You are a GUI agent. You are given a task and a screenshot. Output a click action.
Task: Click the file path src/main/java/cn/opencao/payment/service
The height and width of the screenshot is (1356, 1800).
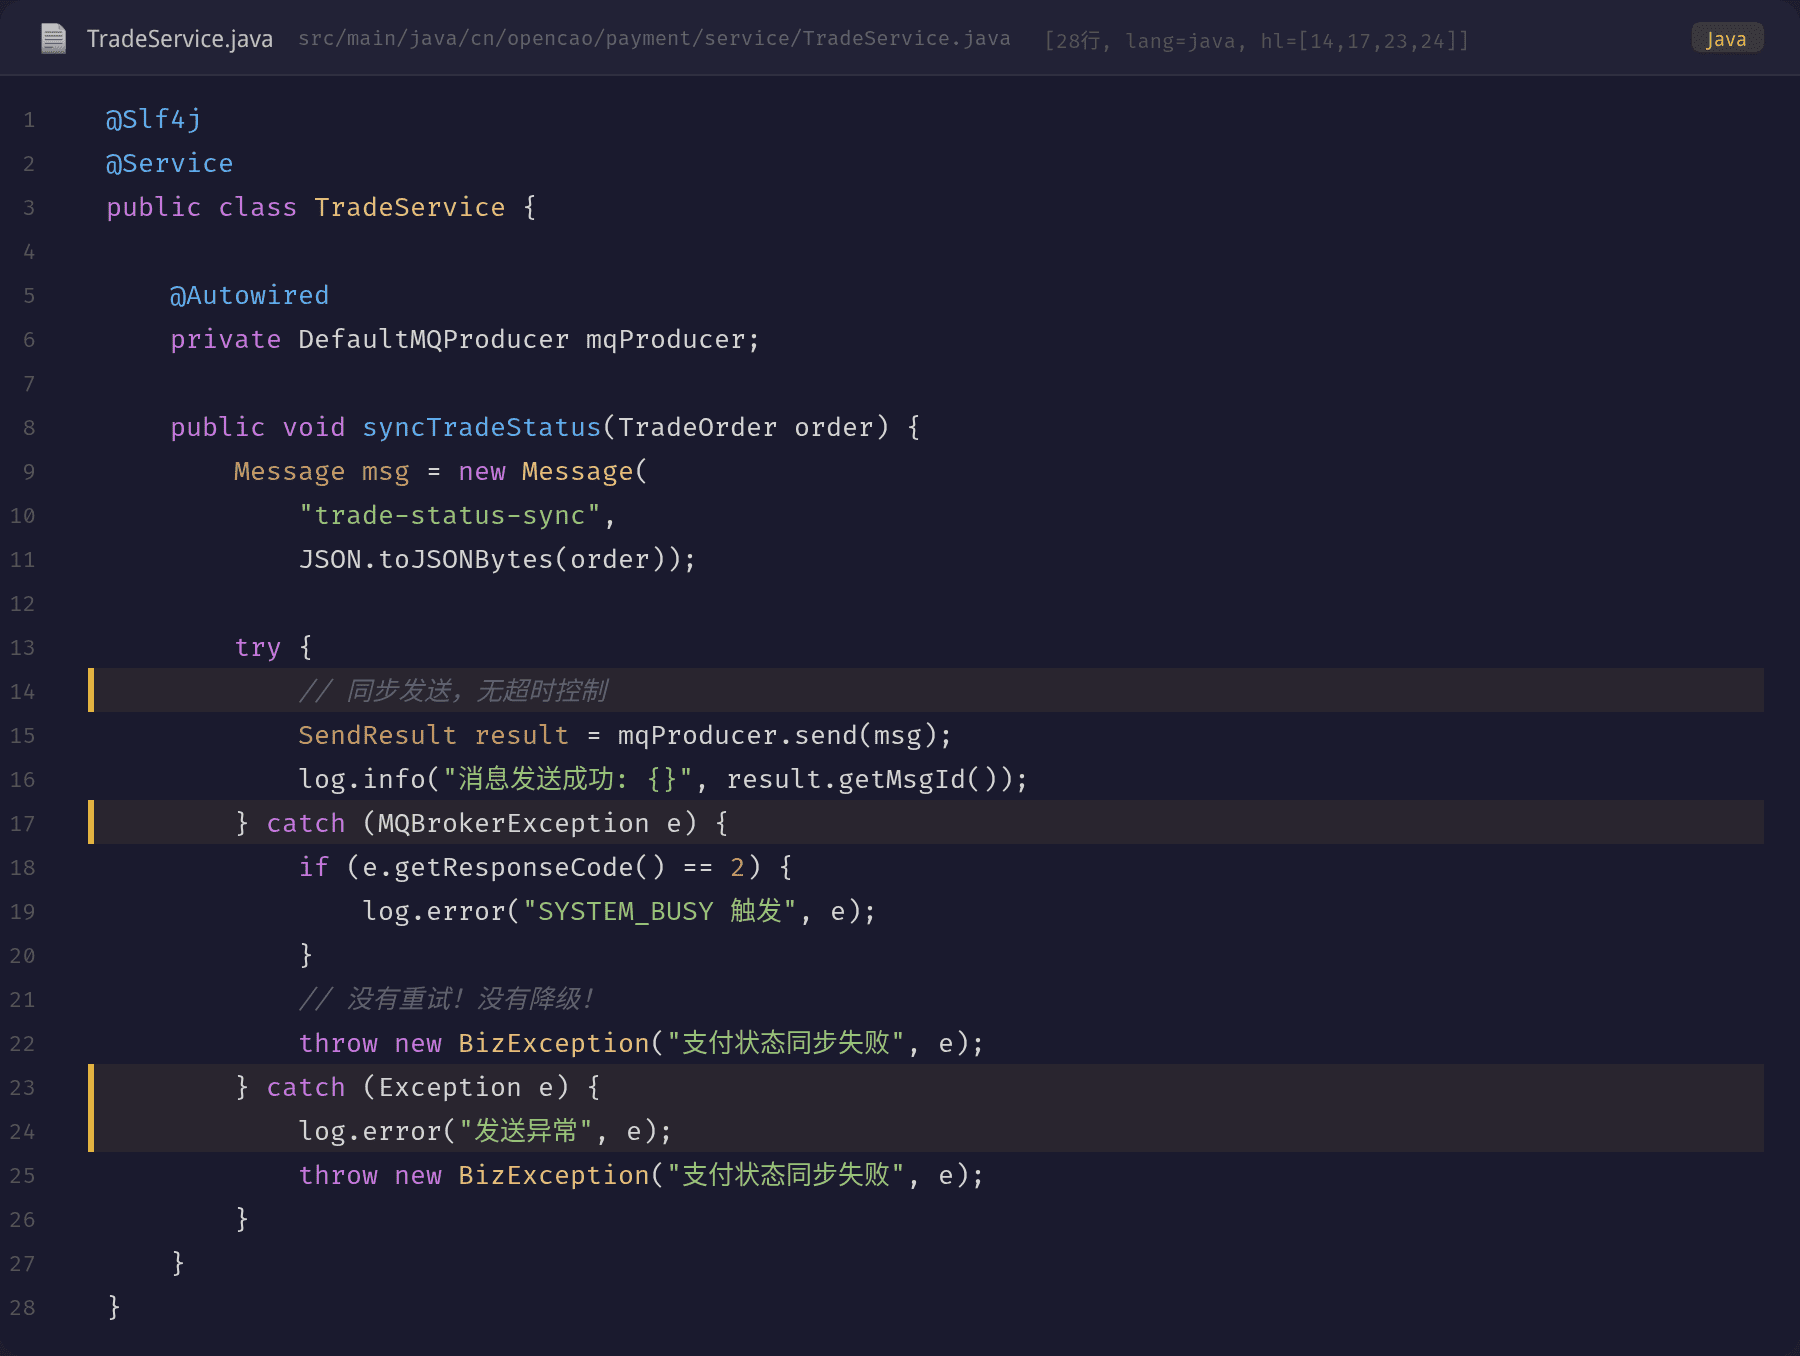tap(654, 39)
